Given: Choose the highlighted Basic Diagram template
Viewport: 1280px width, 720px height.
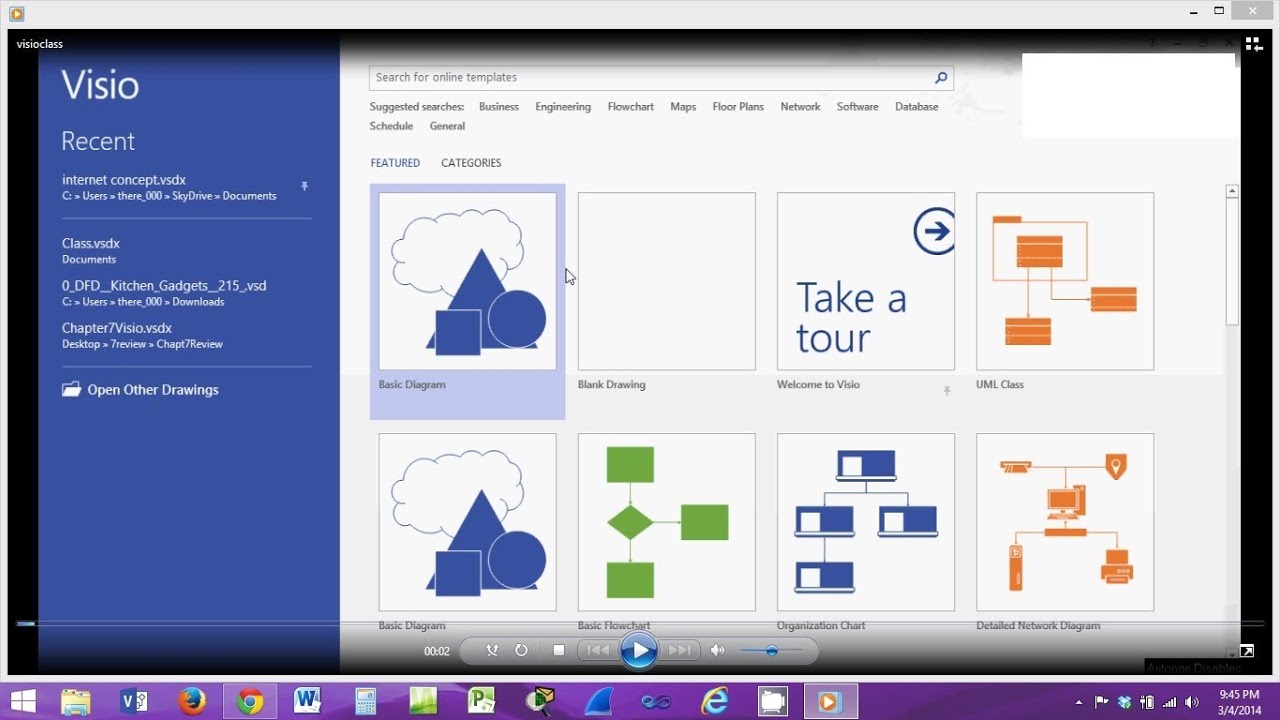Looking at the screenshot, I should 467,300.
